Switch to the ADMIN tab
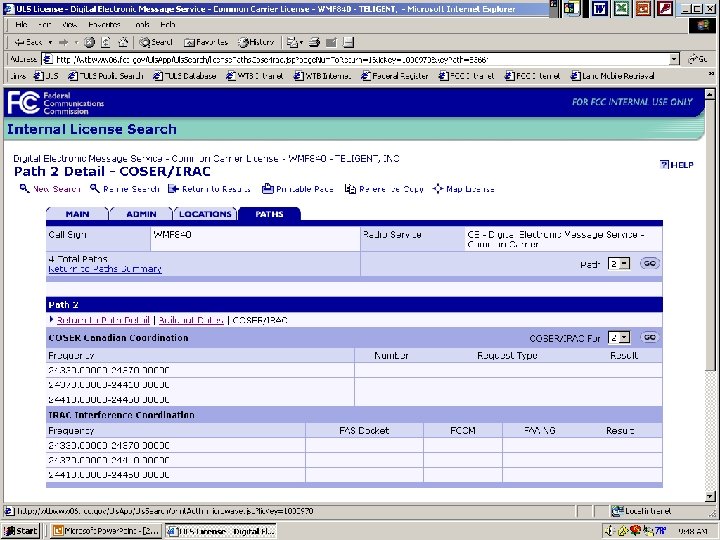This screenshot has height=540, width=720. coord(141,214)
